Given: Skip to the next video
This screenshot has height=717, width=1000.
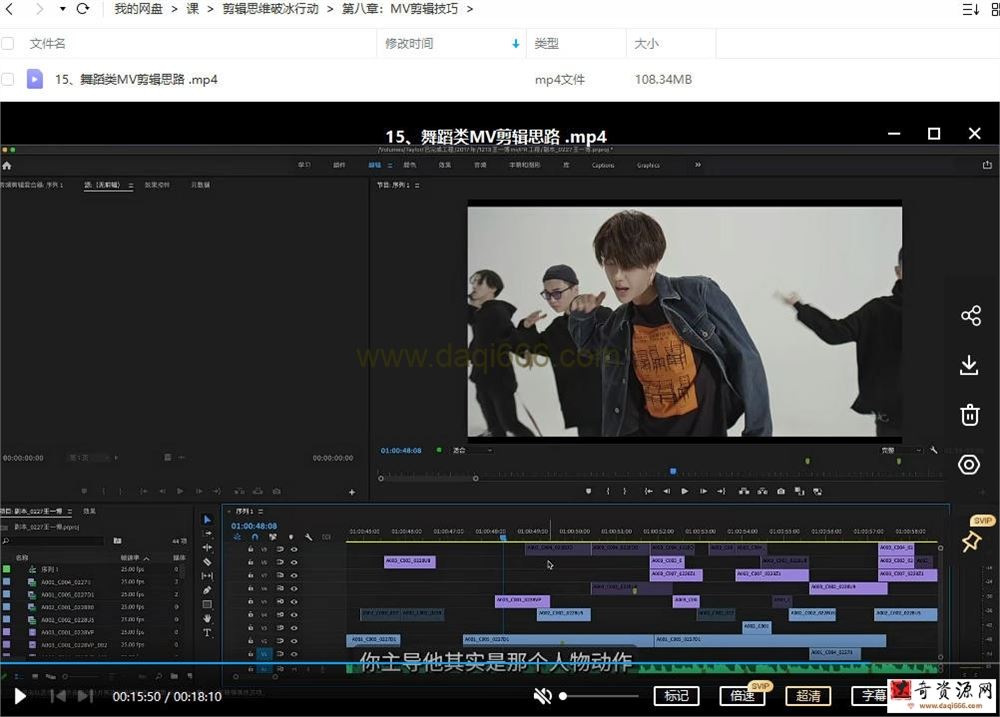Looking at the screenshot, I should tap(85, 696).
